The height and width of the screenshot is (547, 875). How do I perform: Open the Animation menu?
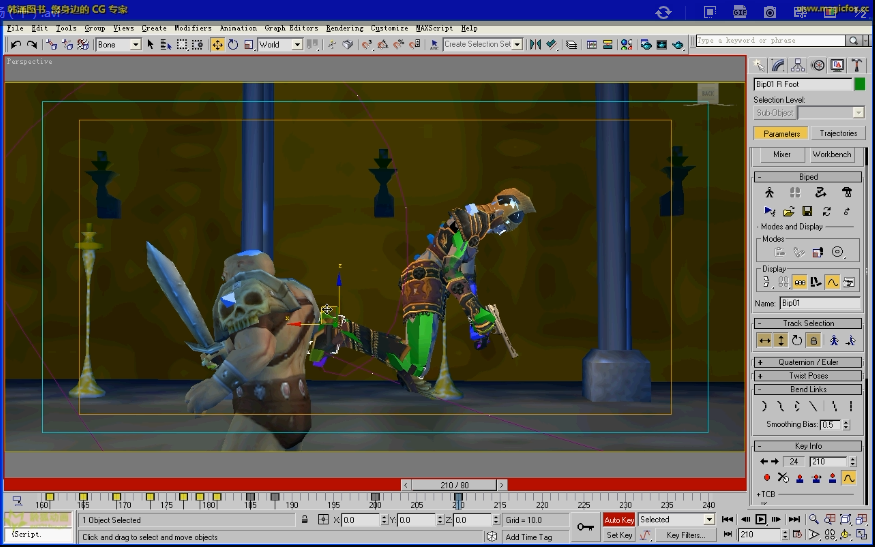238,28
